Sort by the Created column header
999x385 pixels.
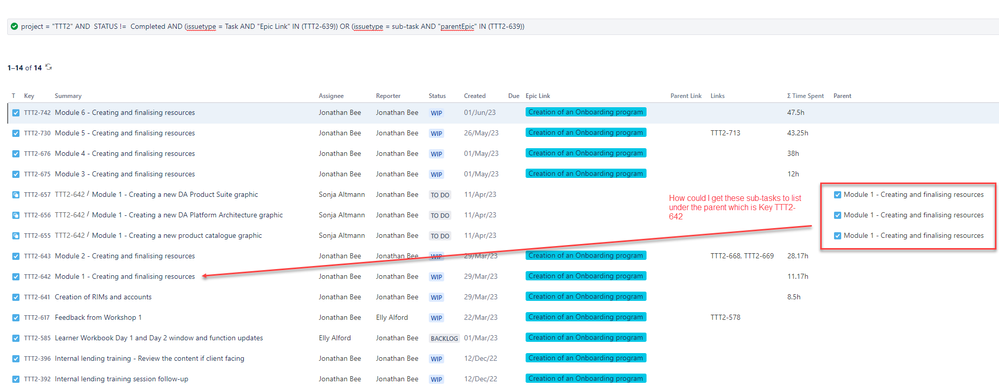click(x=475, y=96)
